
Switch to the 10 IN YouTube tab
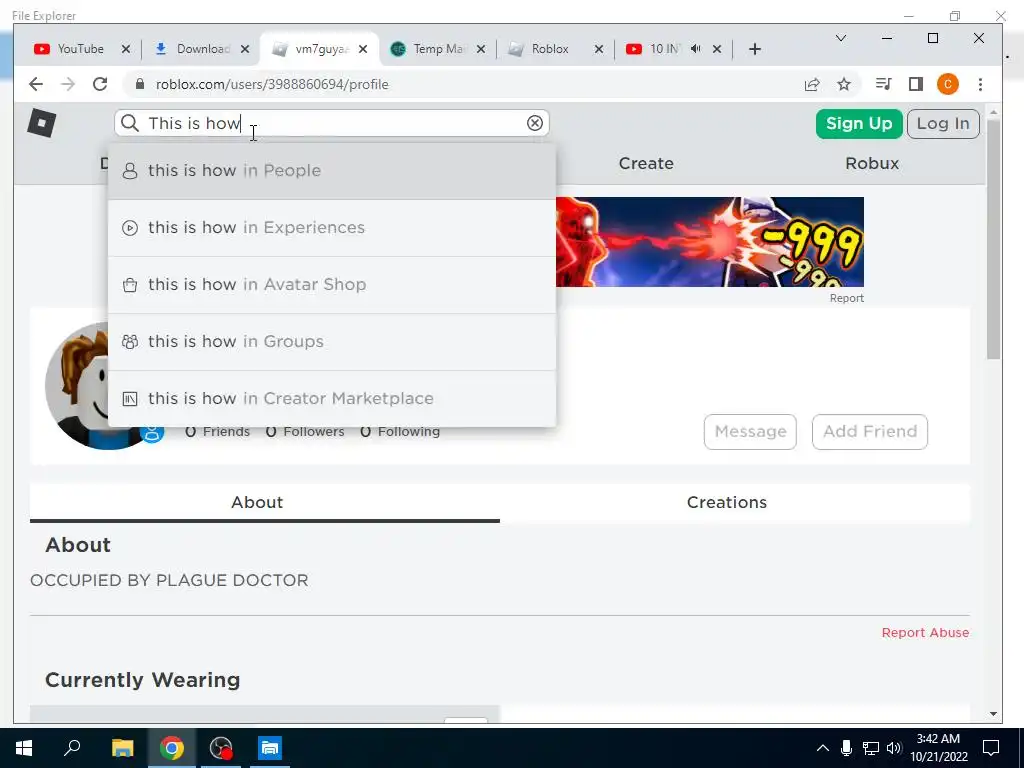pos(665,49)
